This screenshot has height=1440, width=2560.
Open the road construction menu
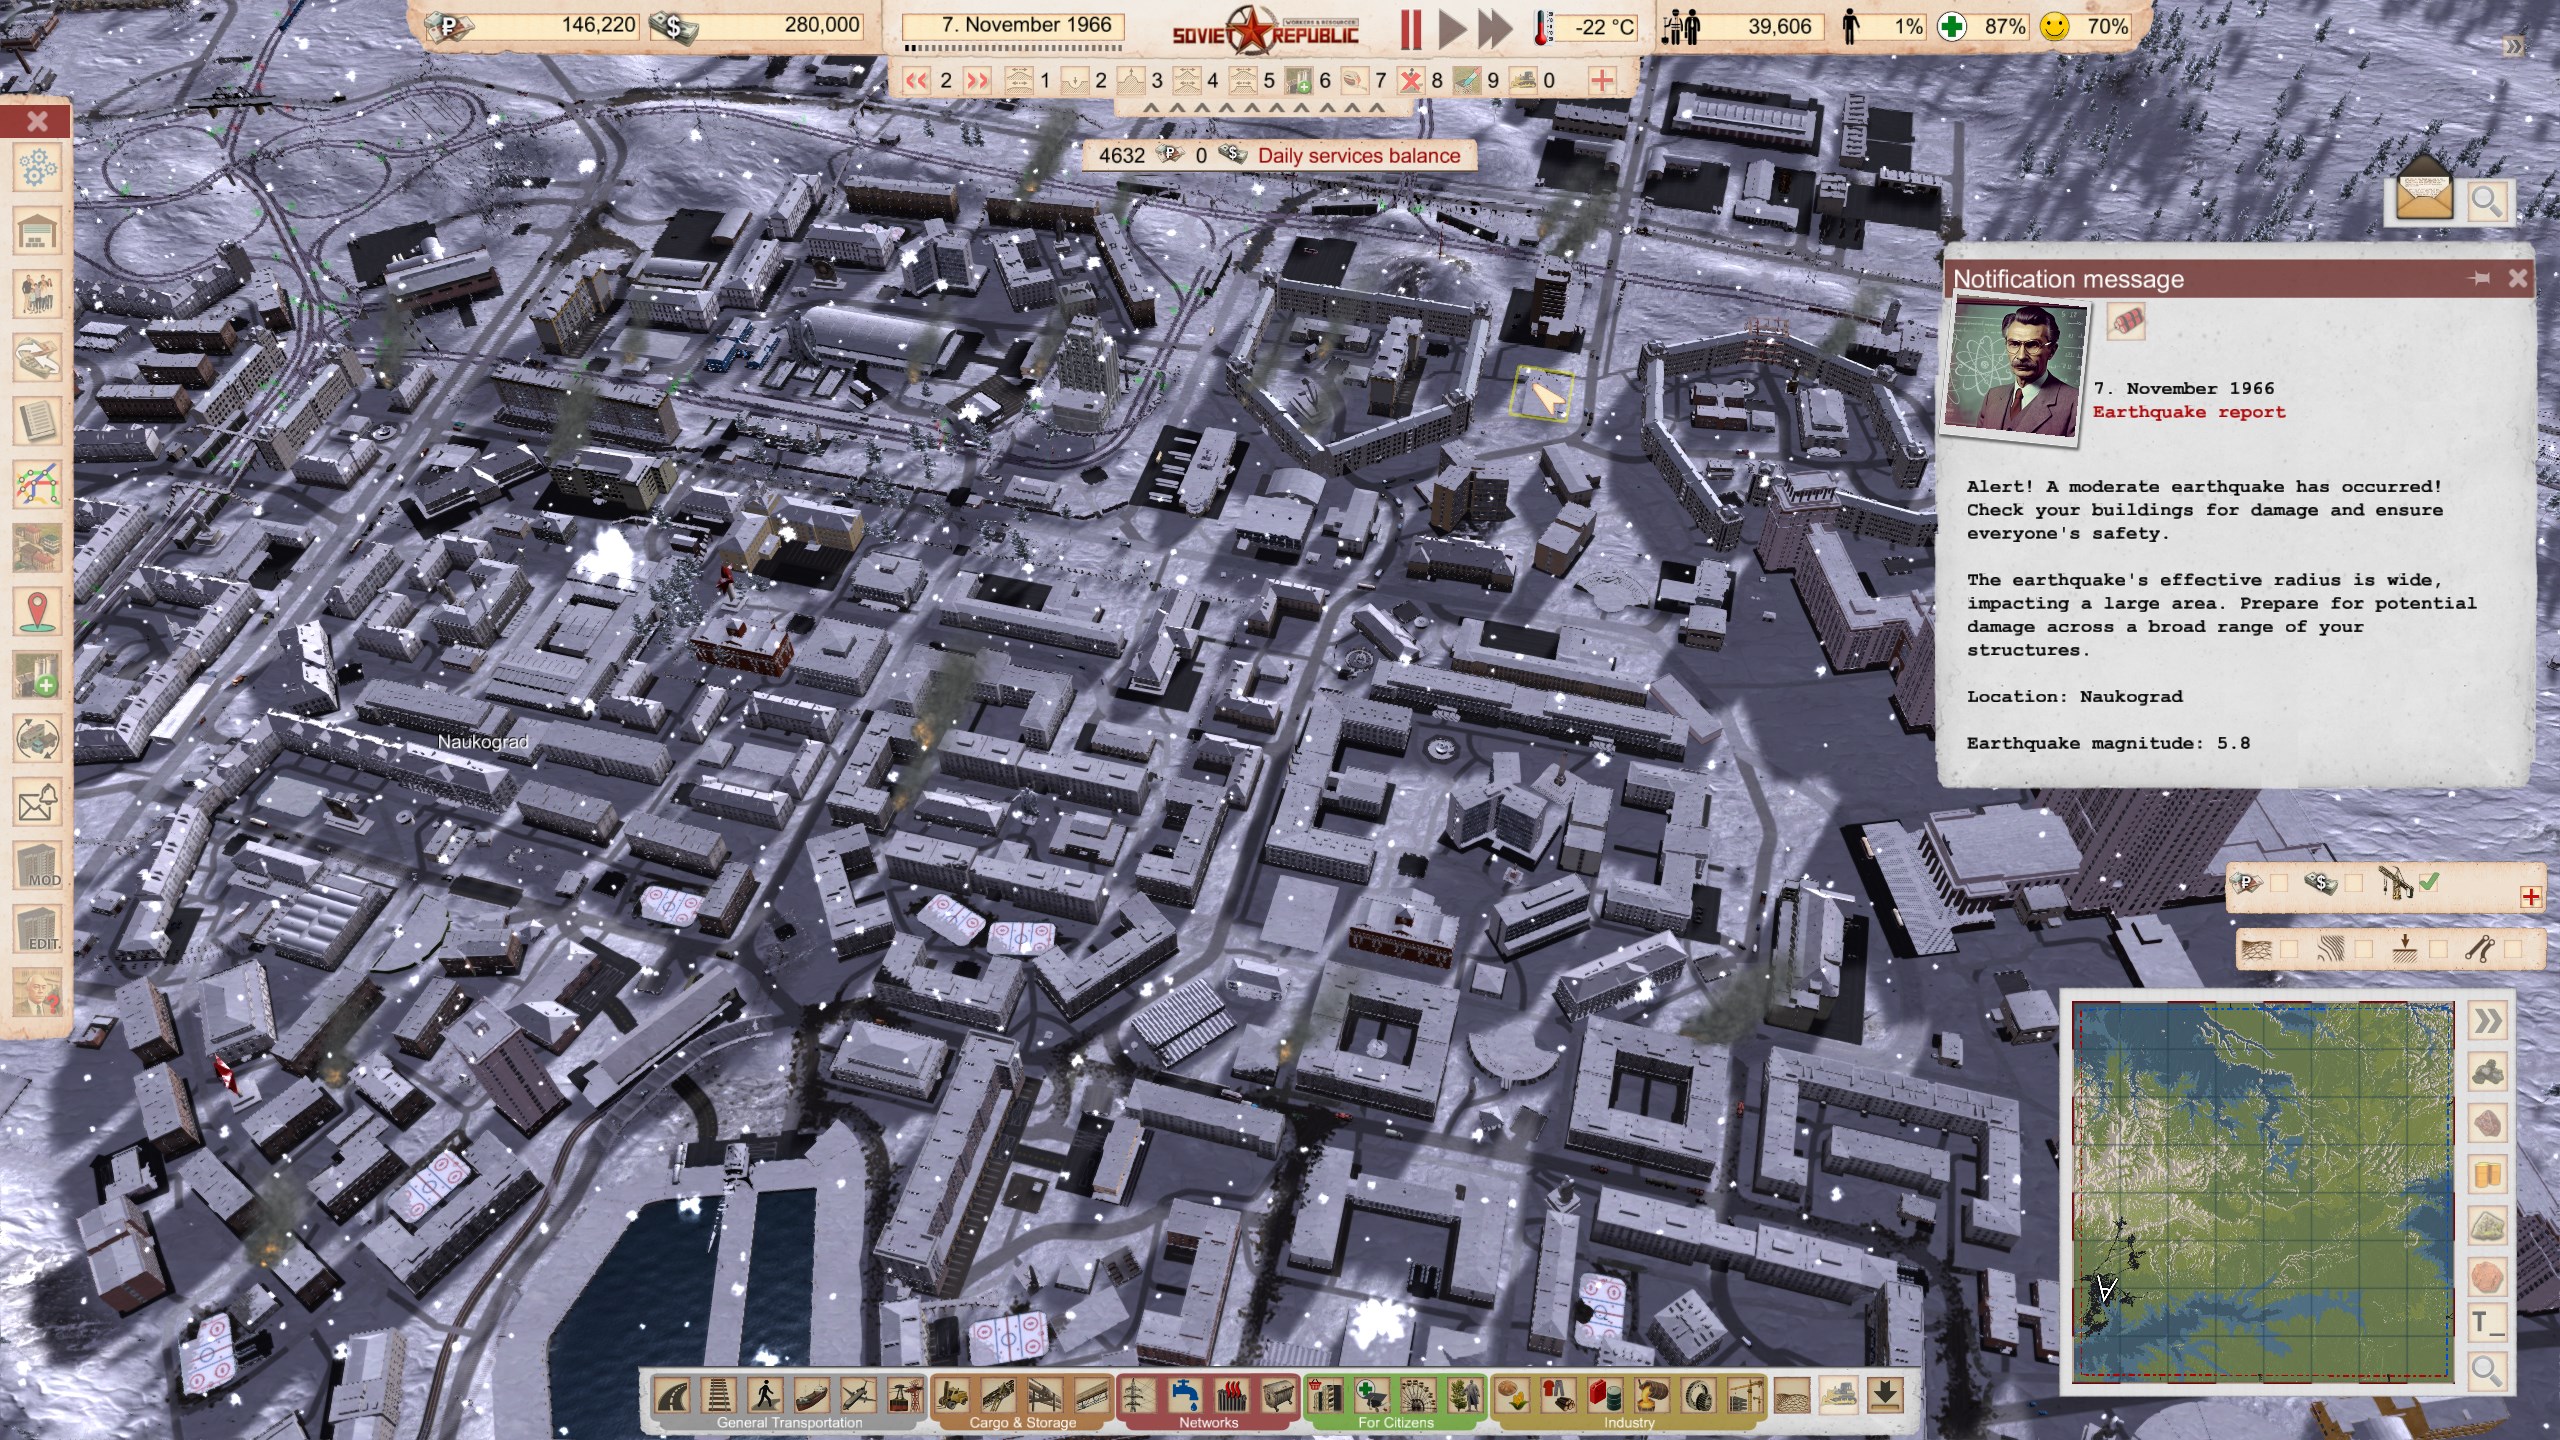click(673, 1395)
